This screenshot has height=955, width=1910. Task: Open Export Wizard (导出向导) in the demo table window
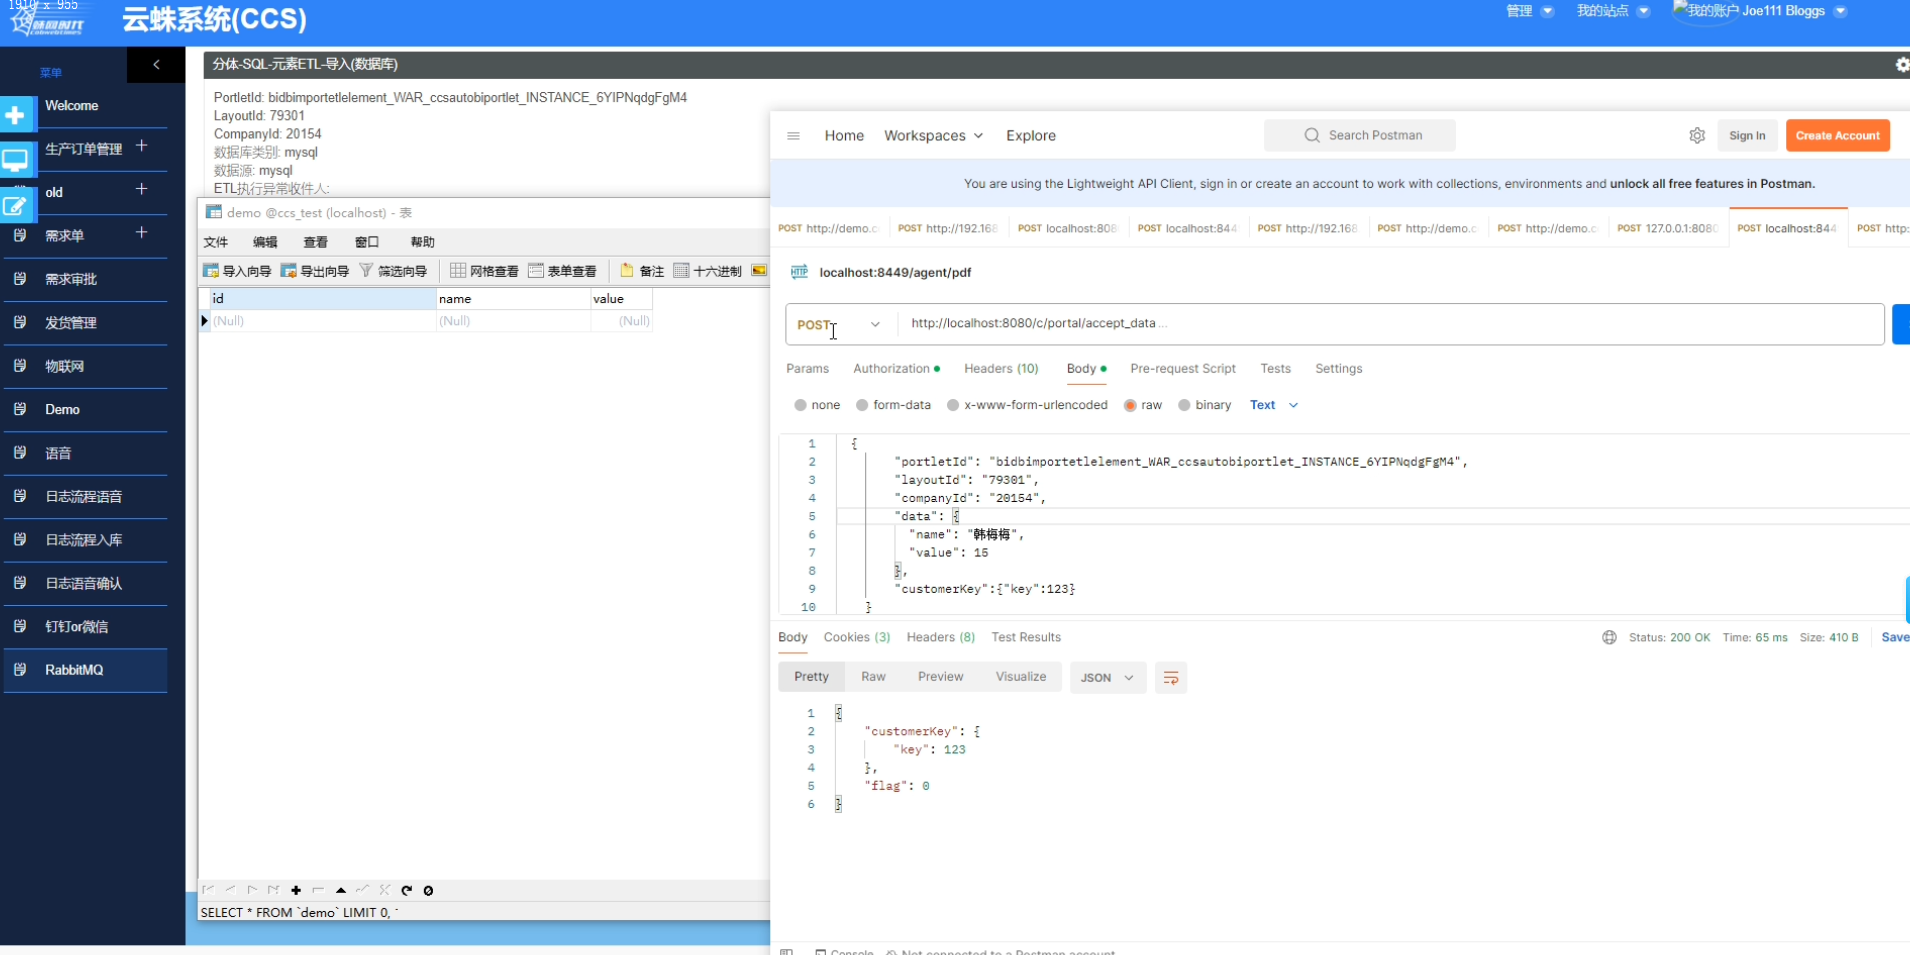click(315, 271)
